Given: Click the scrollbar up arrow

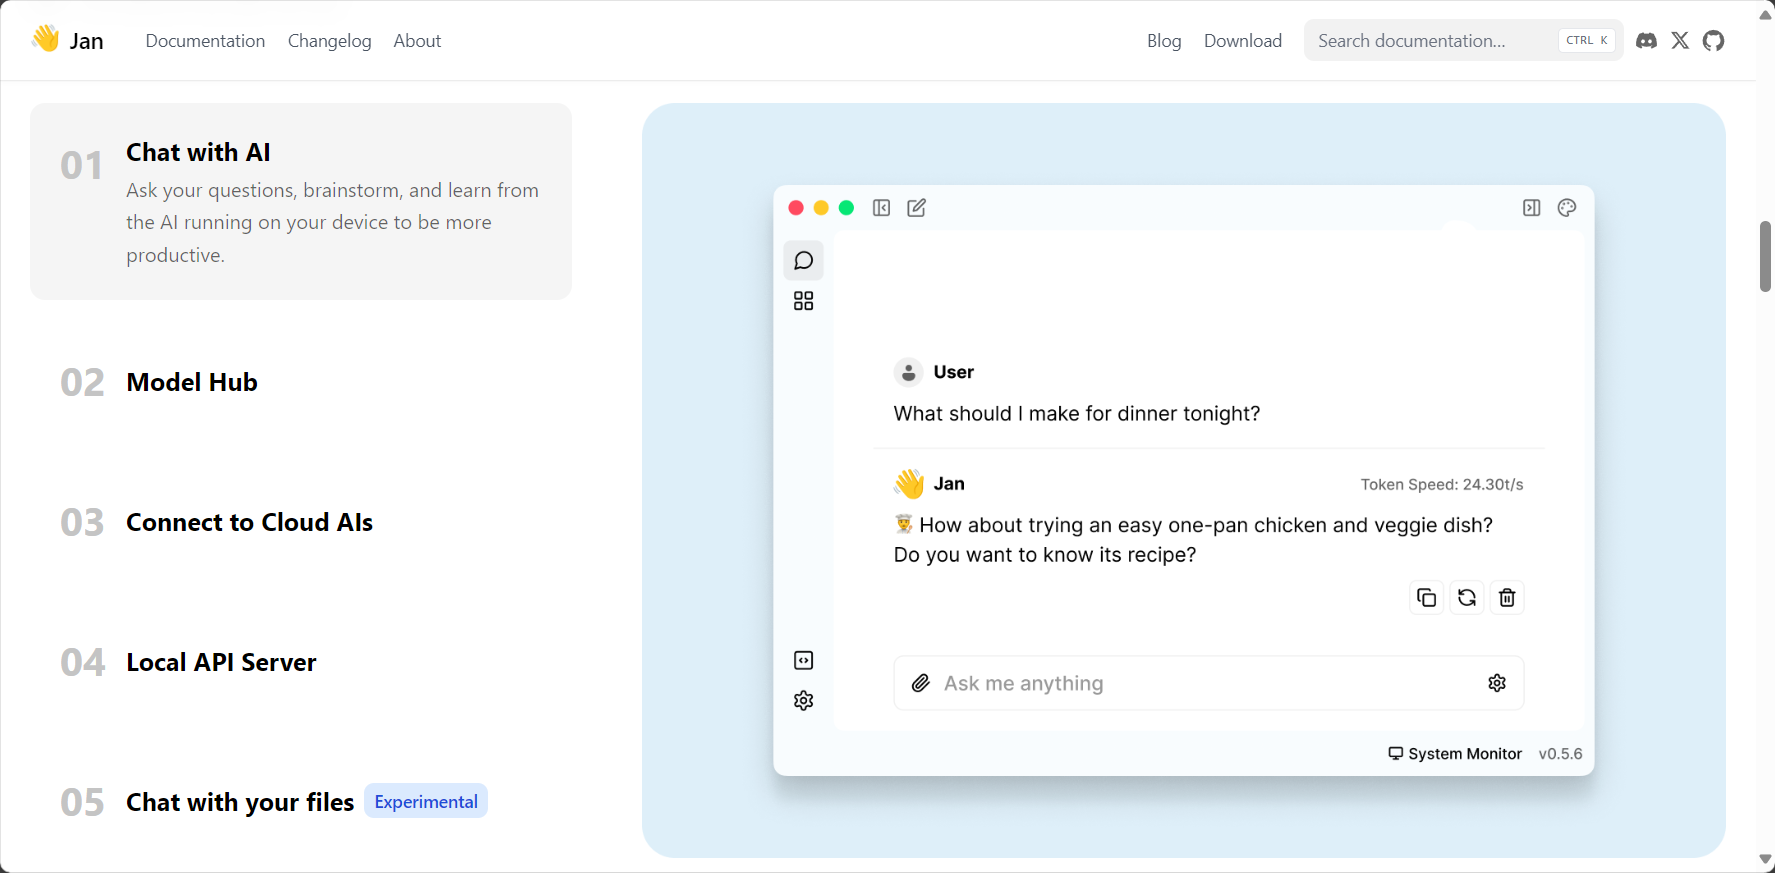Looking at the screenshot, I should (x=1766, y=15).
